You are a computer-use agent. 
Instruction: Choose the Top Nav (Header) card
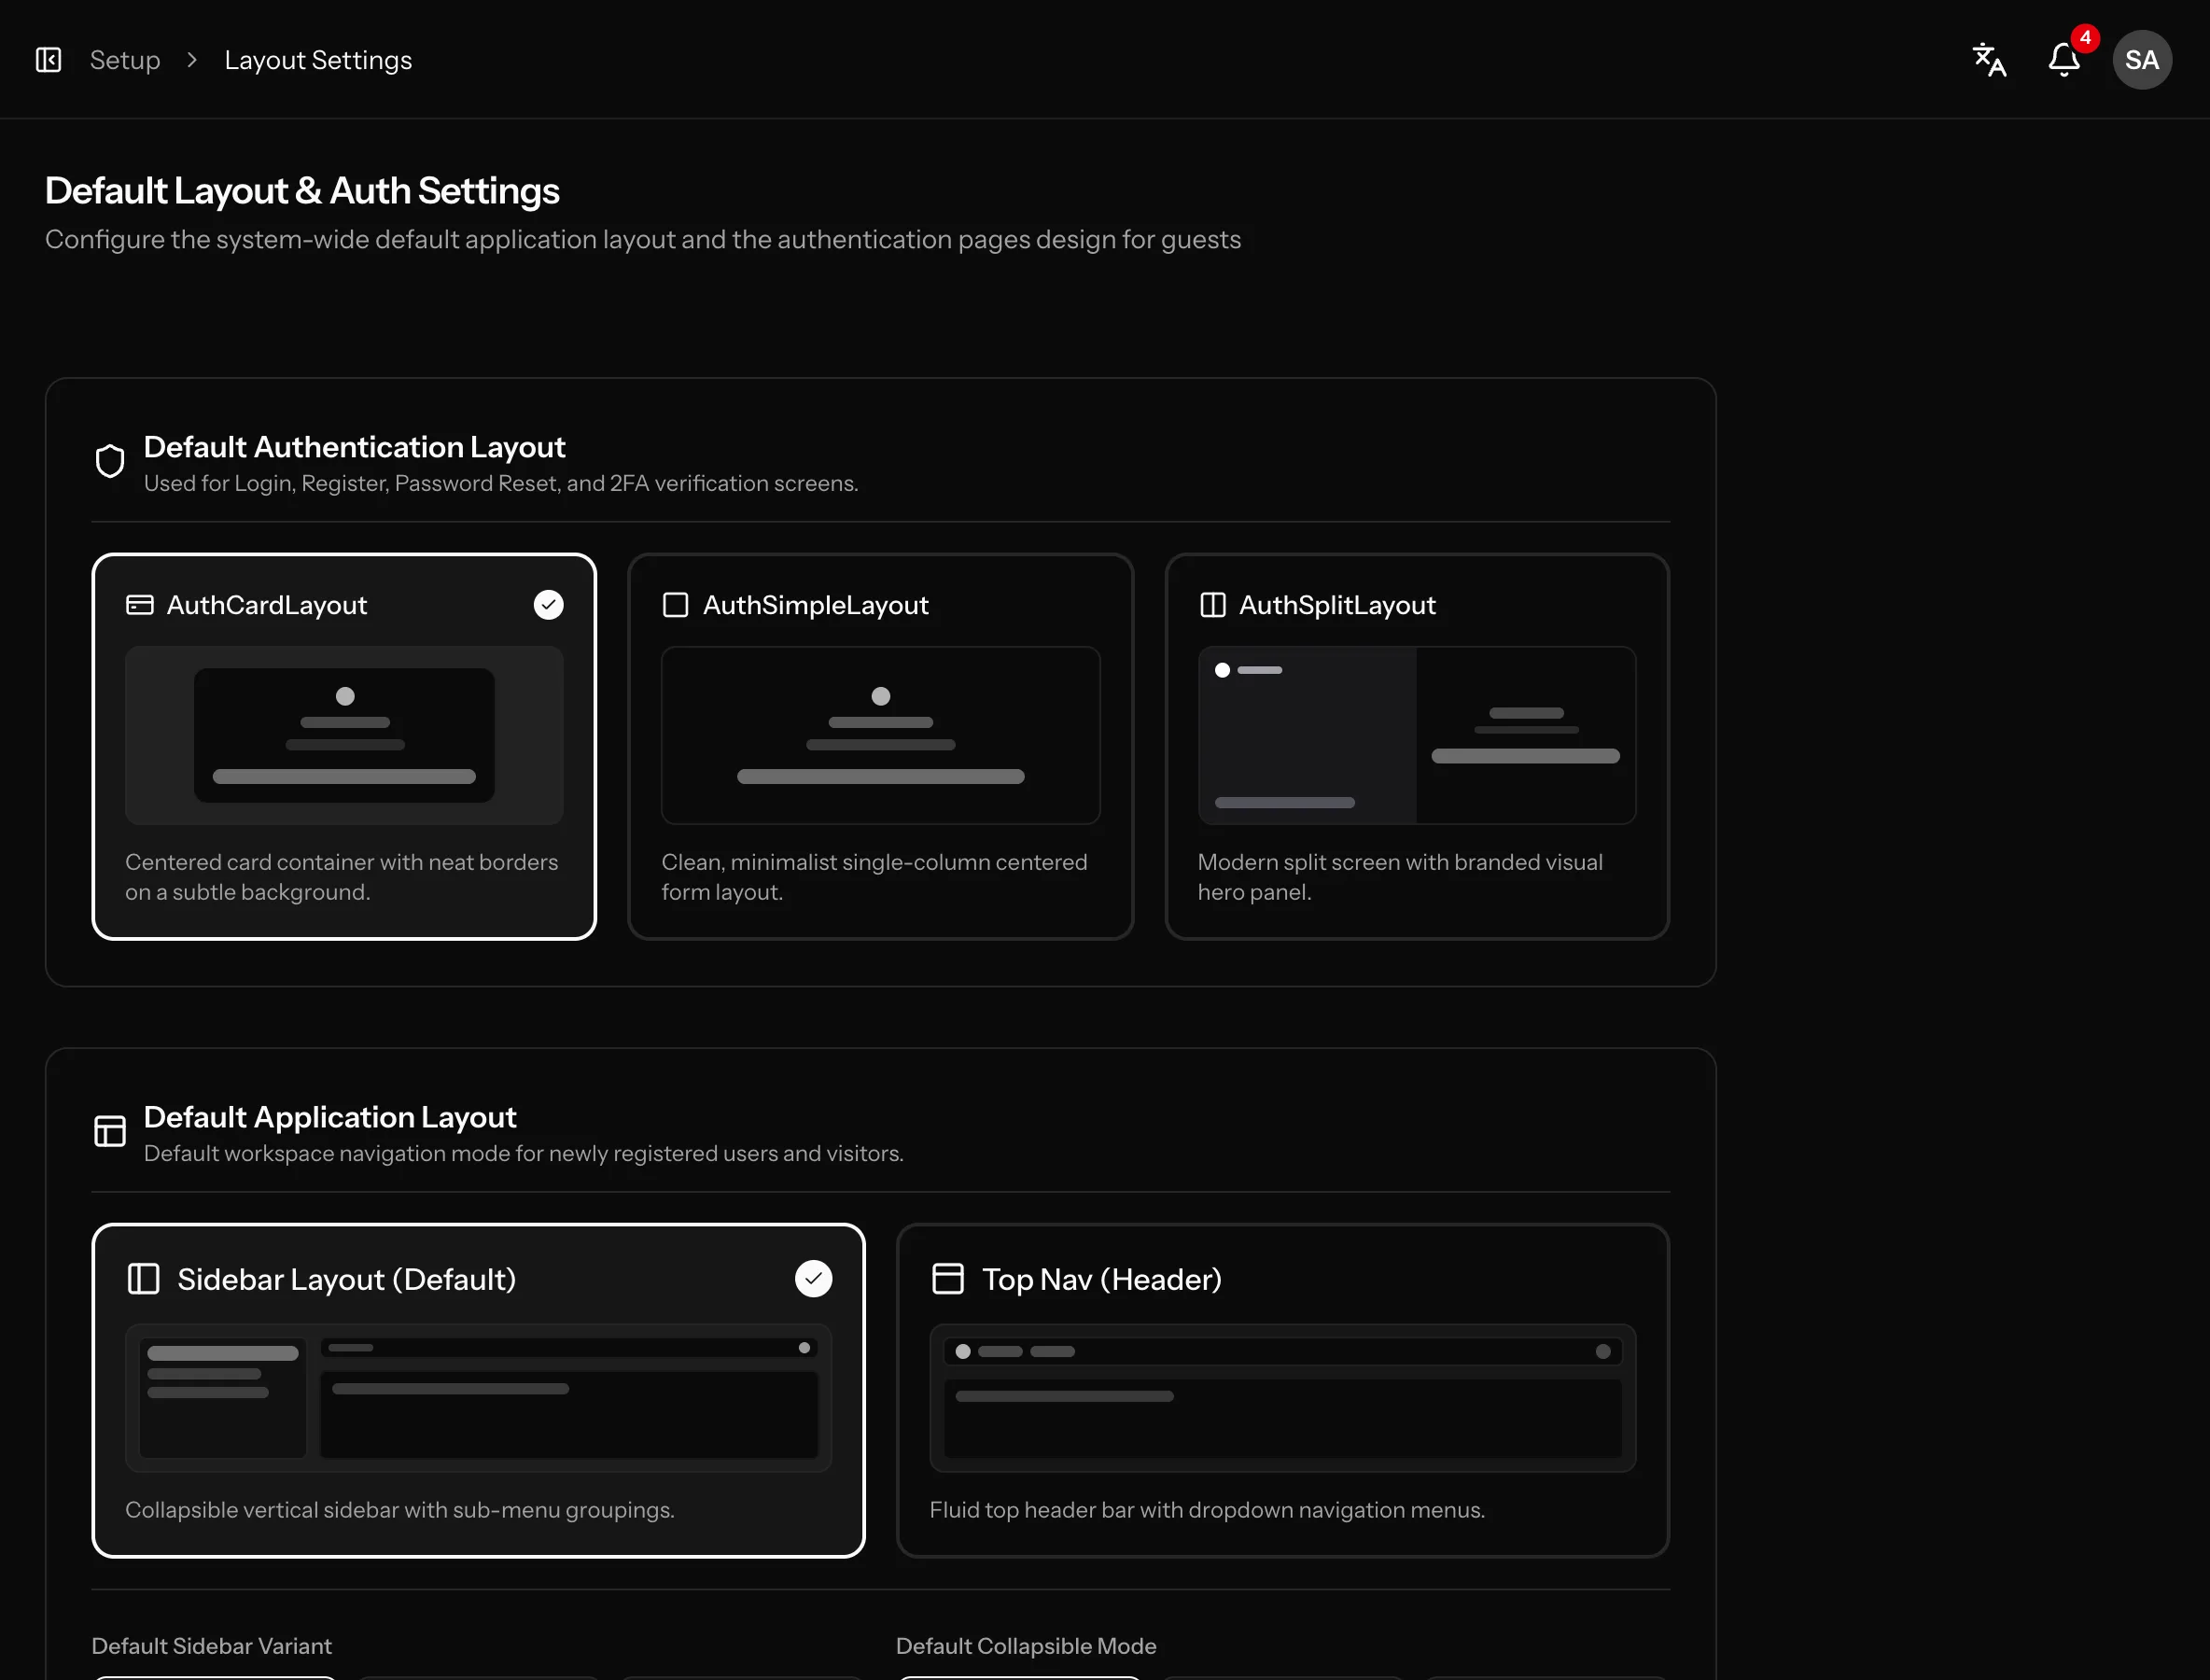point(1282,1390)
